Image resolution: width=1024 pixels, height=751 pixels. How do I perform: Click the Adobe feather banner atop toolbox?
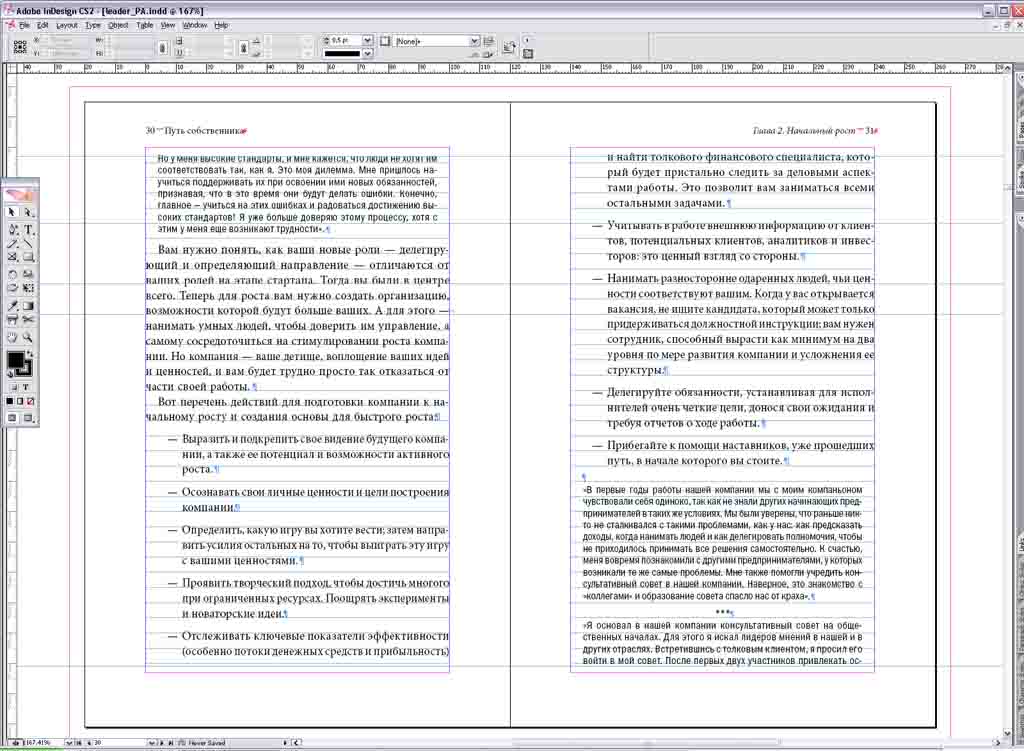coord(20,194)
